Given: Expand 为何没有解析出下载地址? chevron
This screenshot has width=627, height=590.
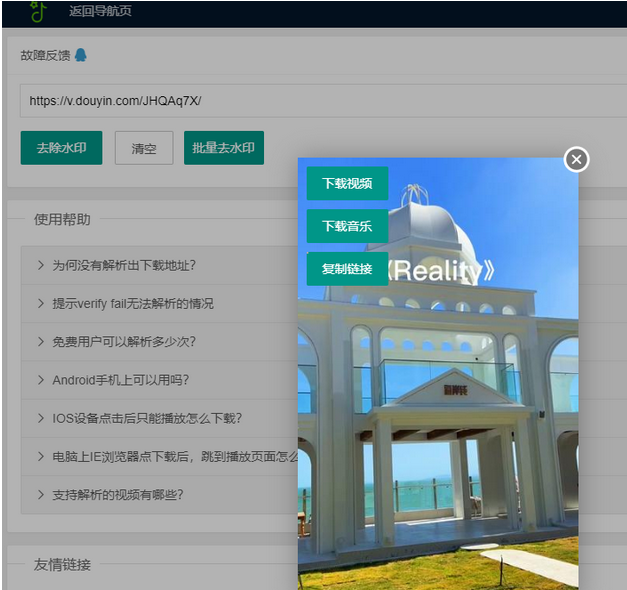Looking at the screenshot, I should tap(40, 265).
